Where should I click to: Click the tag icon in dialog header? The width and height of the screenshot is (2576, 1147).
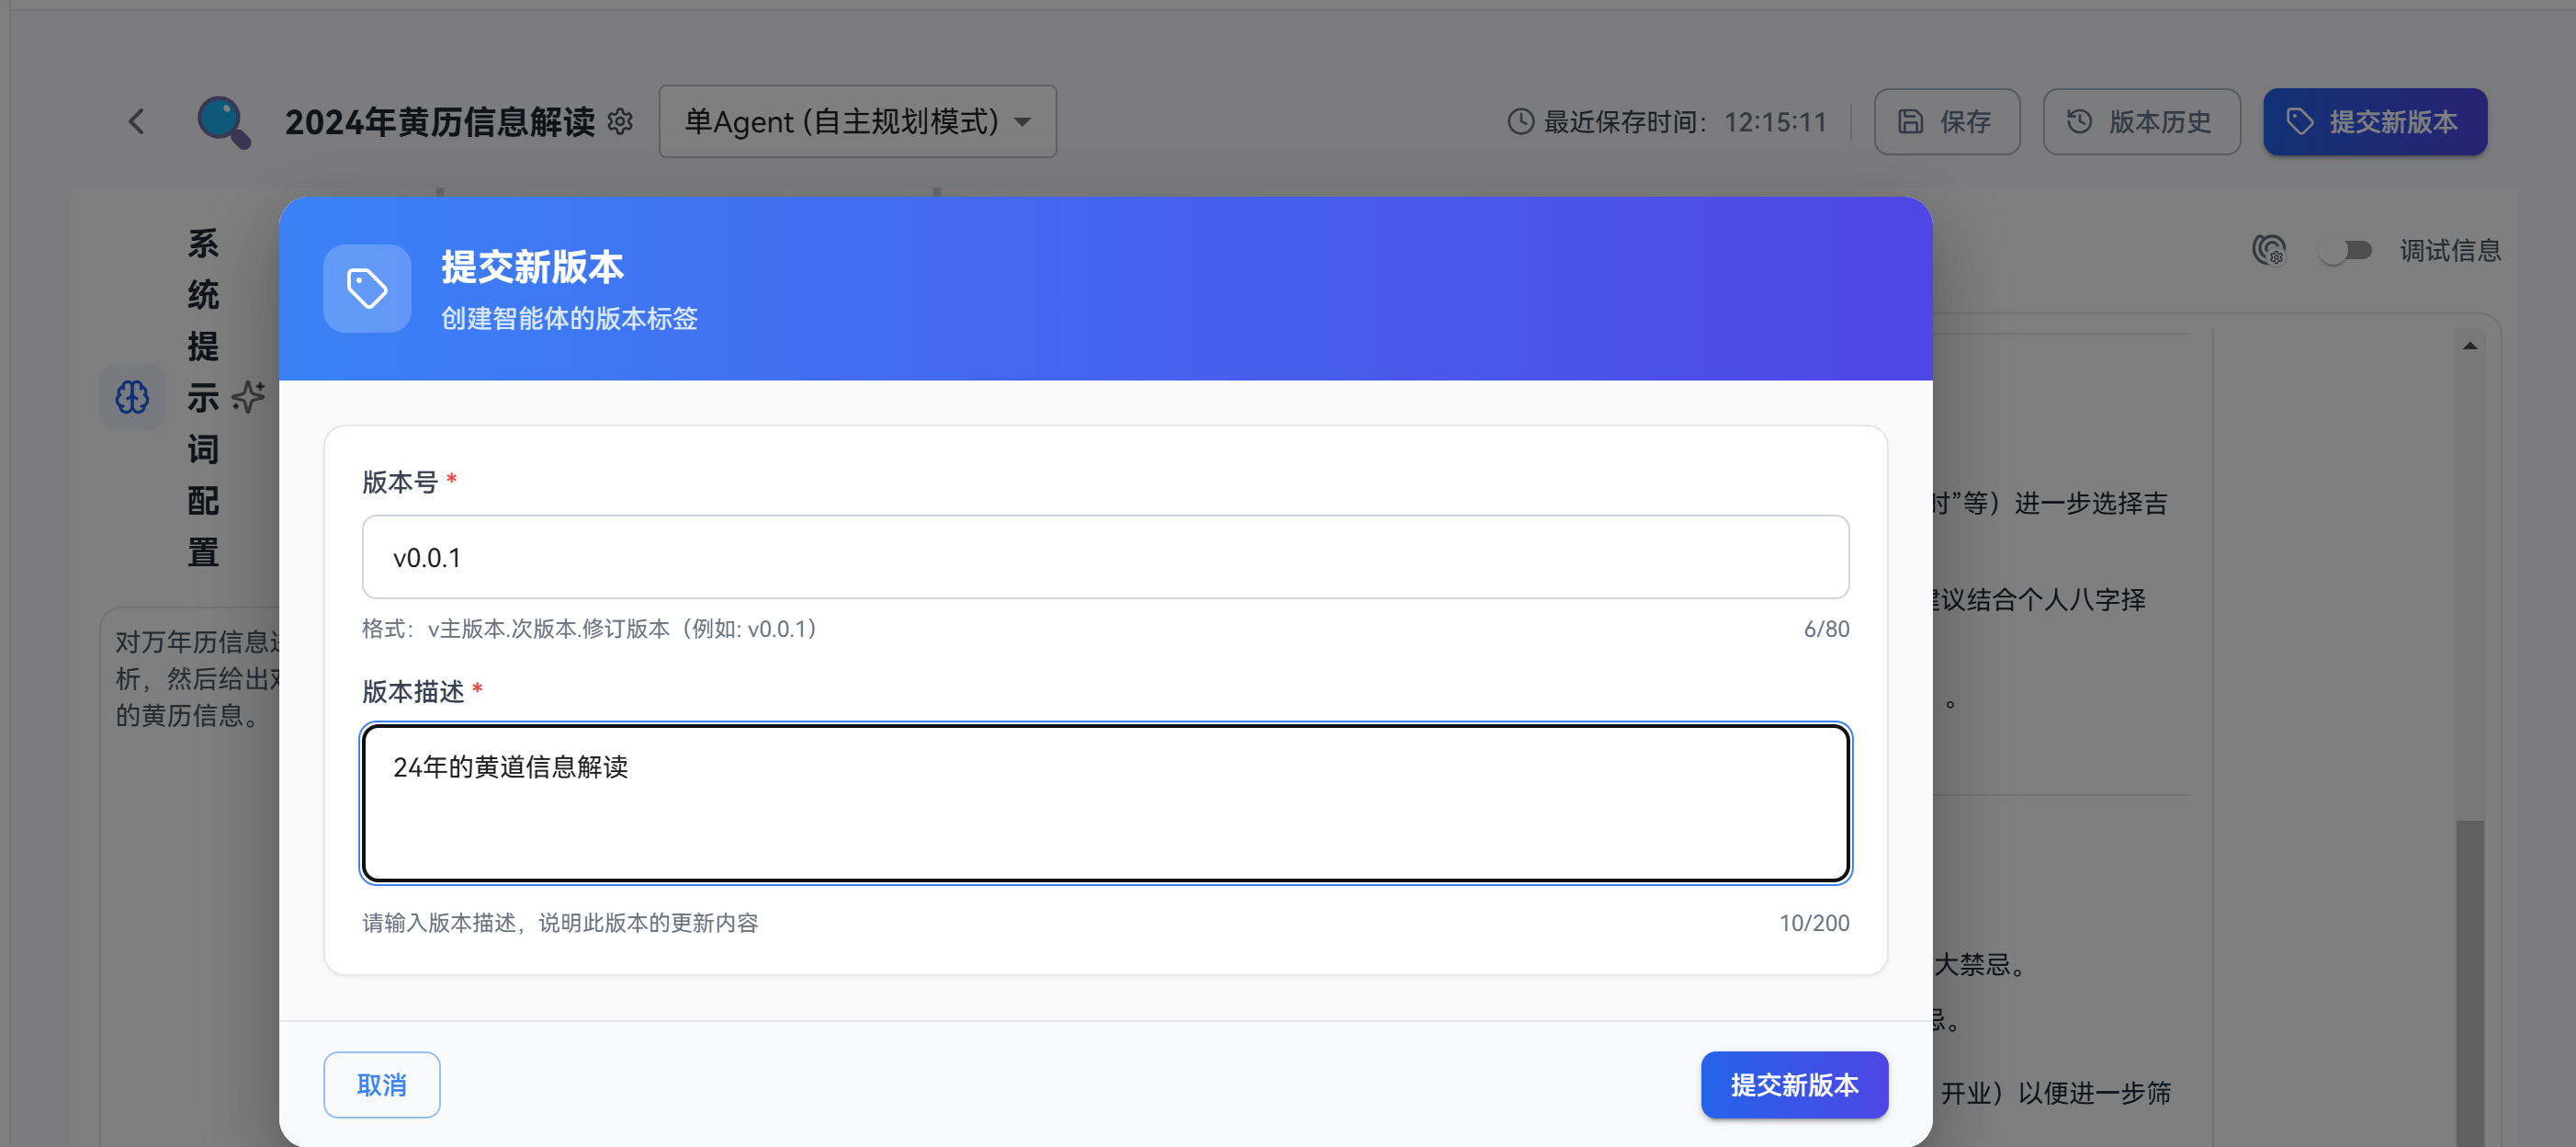367,288
